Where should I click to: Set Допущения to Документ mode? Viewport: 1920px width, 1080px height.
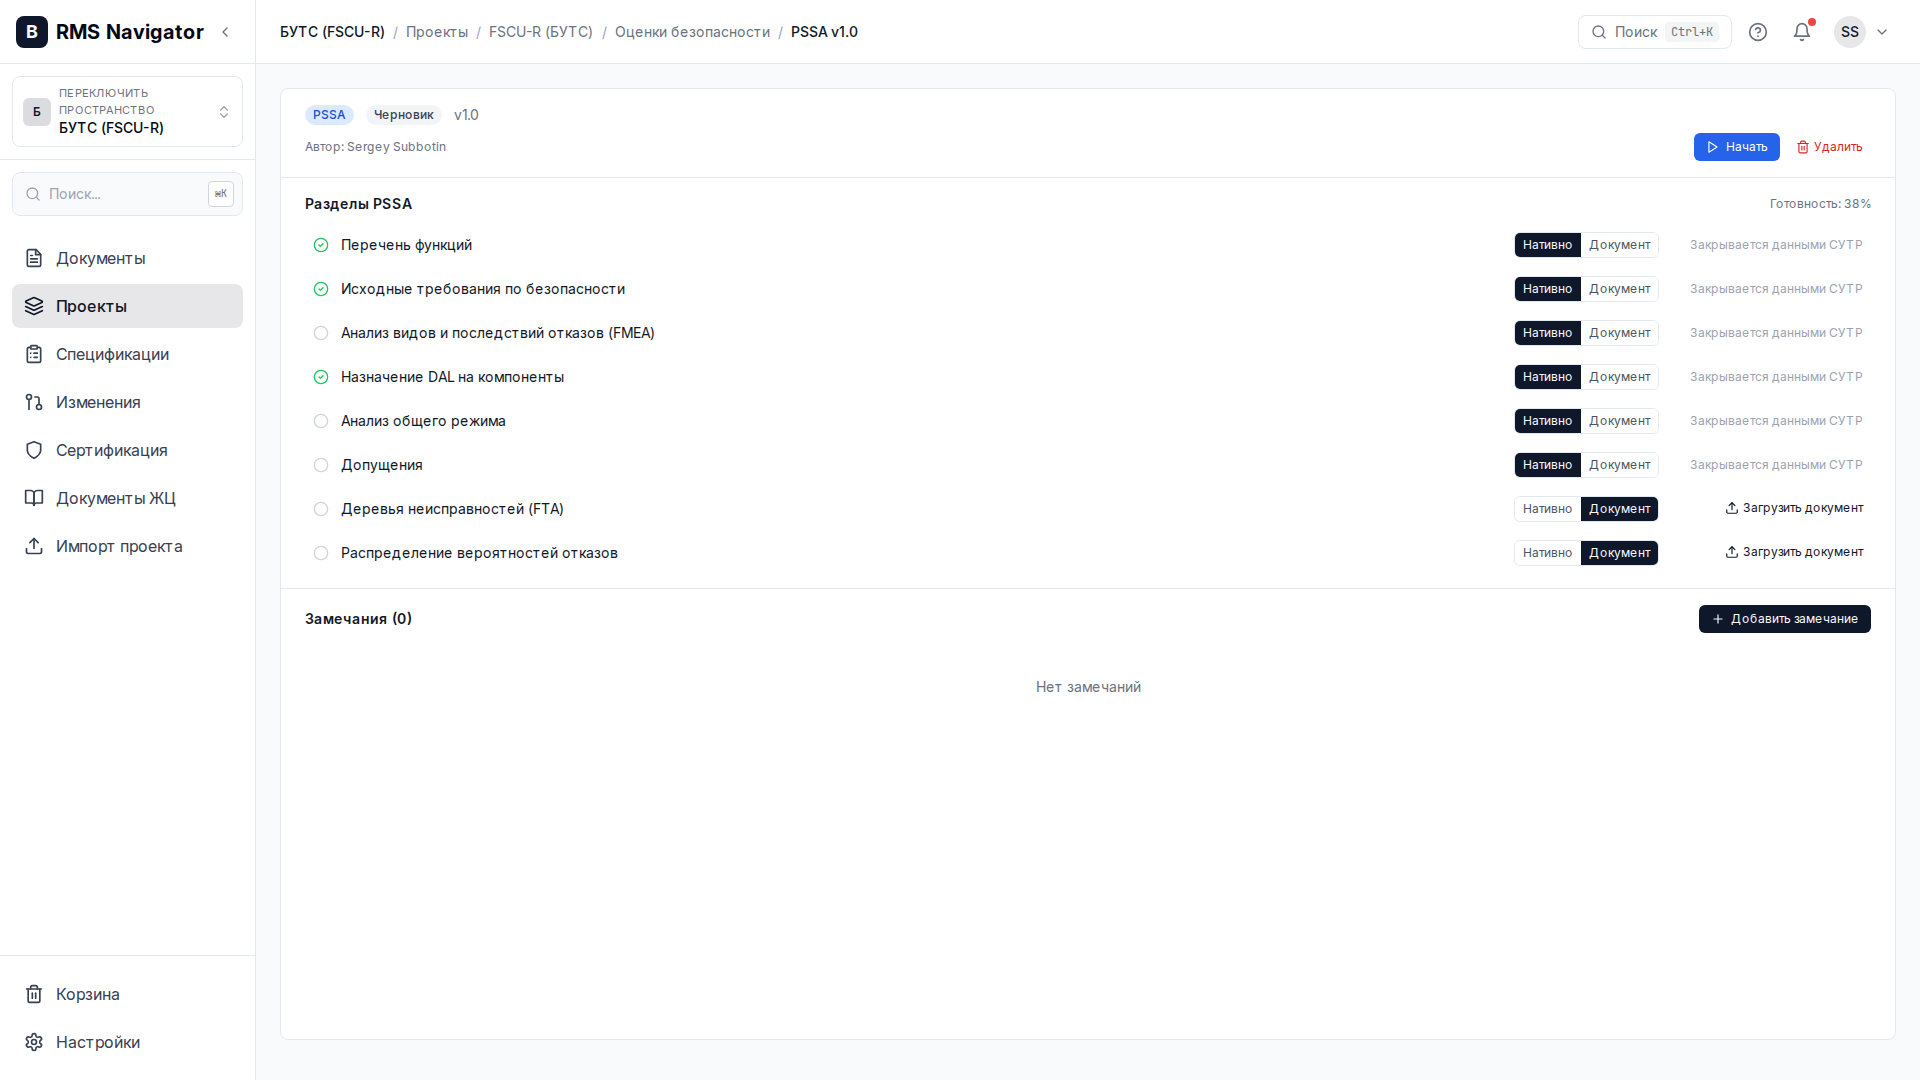(1619, 465)
